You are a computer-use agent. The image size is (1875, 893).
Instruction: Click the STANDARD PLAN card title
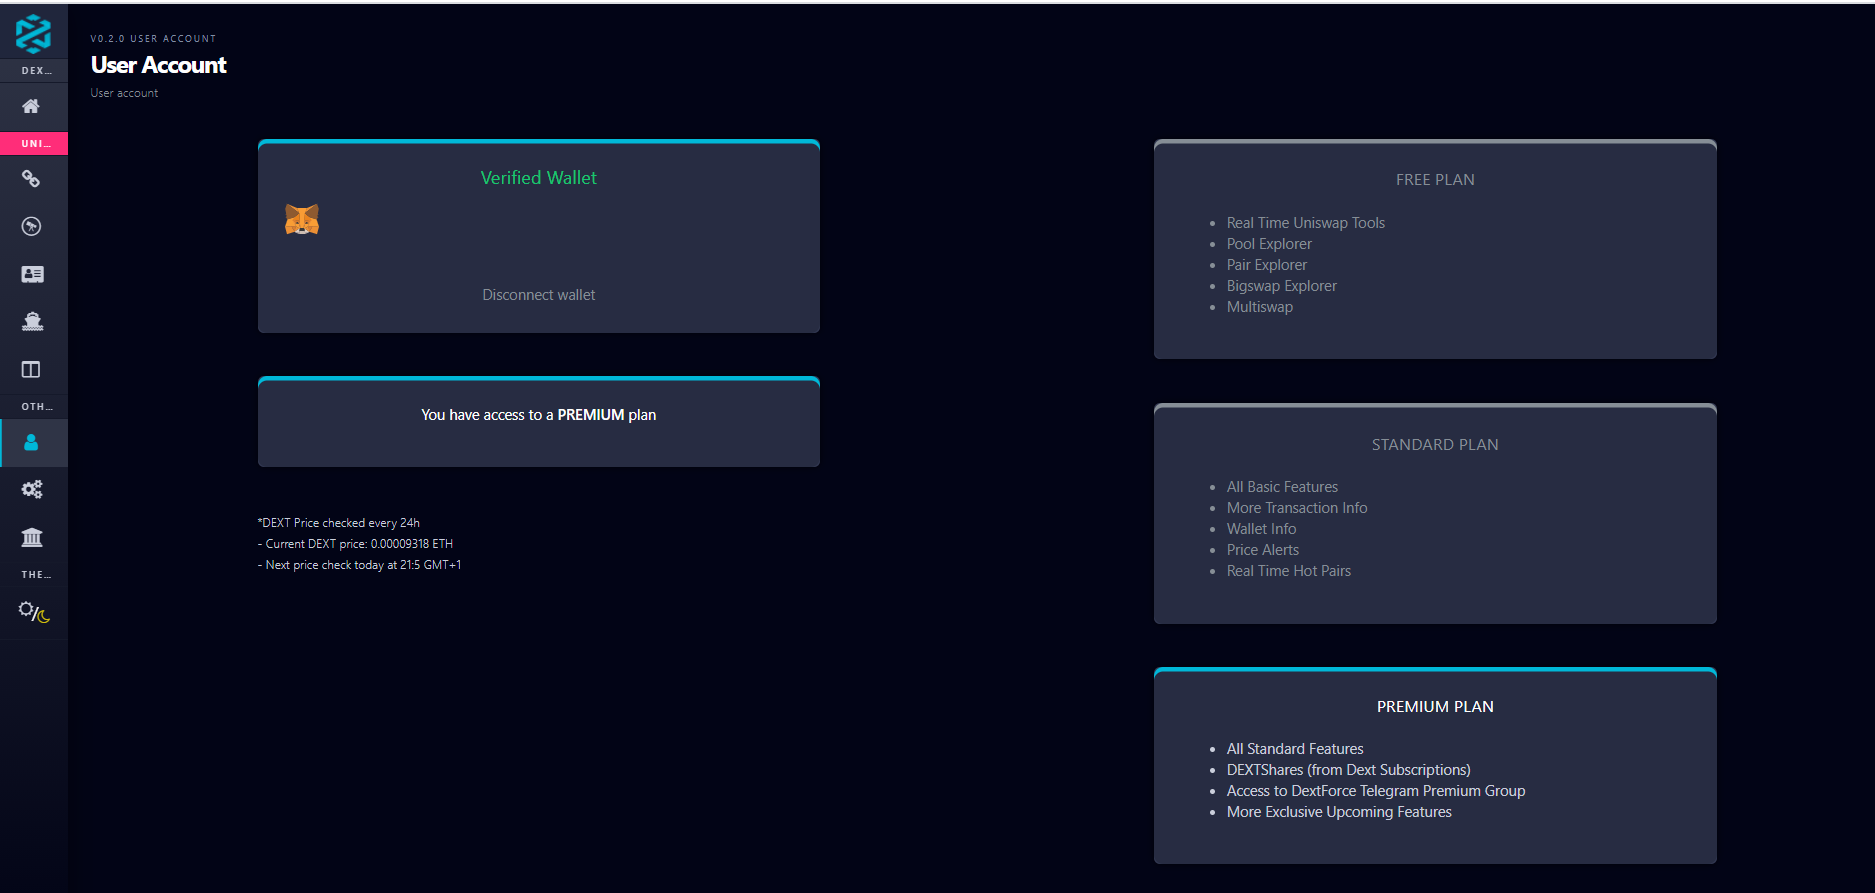[x=1435, y=445]
